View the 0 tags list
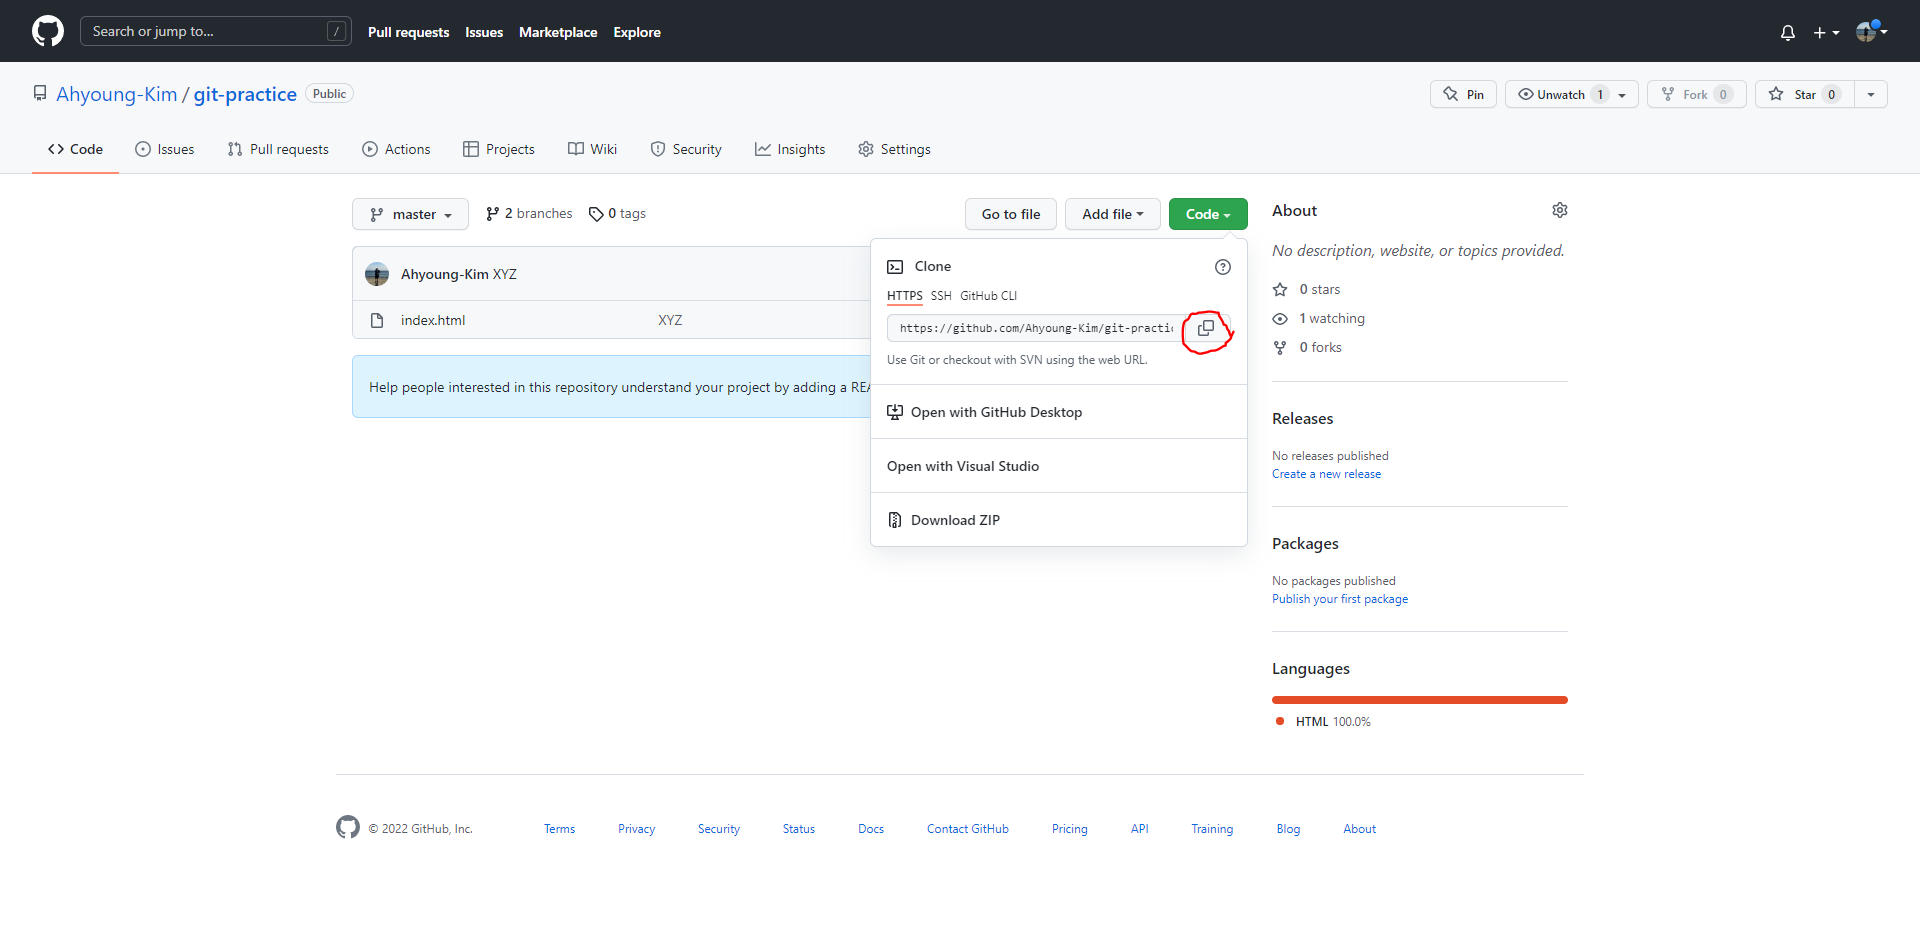The width and height of the screenshot is (1920, 935). (617, 214)
